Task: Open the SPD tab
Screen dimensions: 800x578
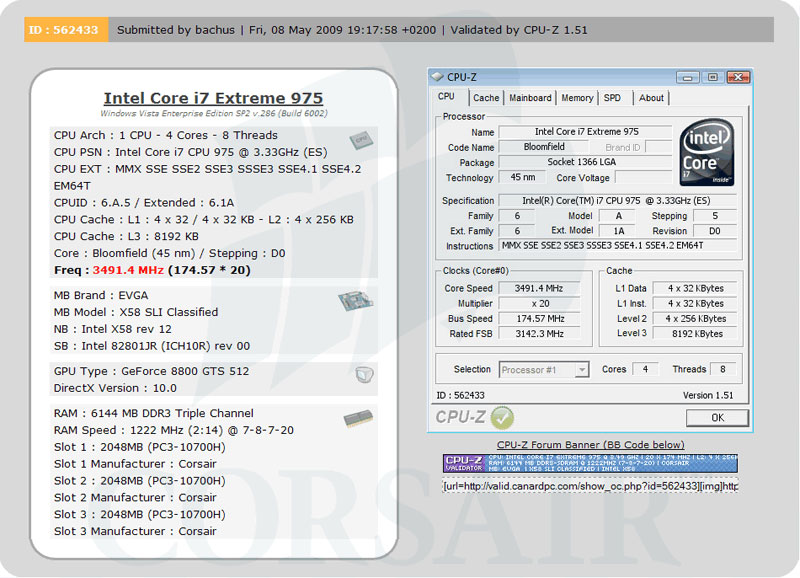Action: click(x=612, y=98)
